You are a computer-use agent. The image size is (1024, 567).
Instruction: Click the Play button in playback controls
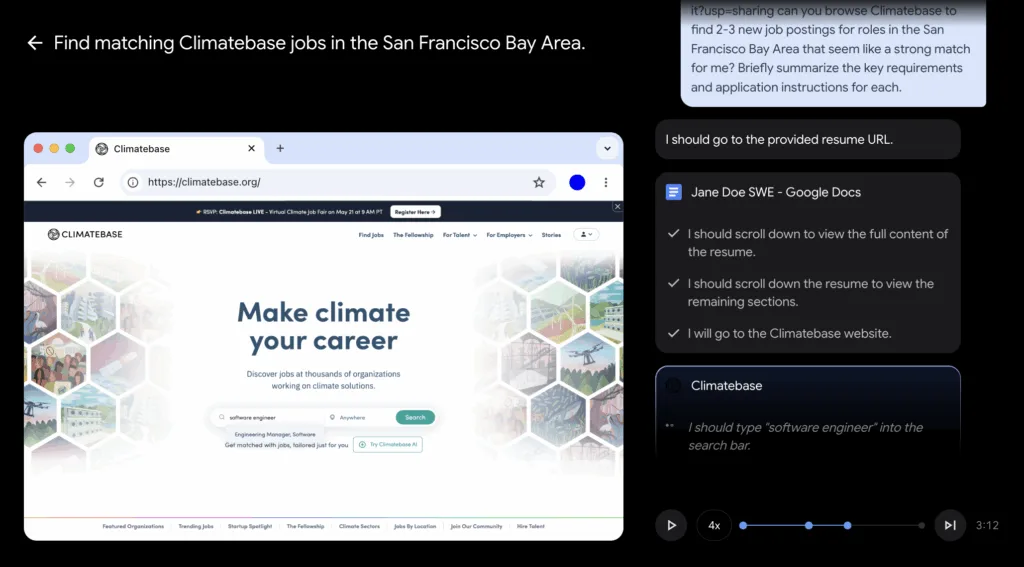(x=671, y=525)
